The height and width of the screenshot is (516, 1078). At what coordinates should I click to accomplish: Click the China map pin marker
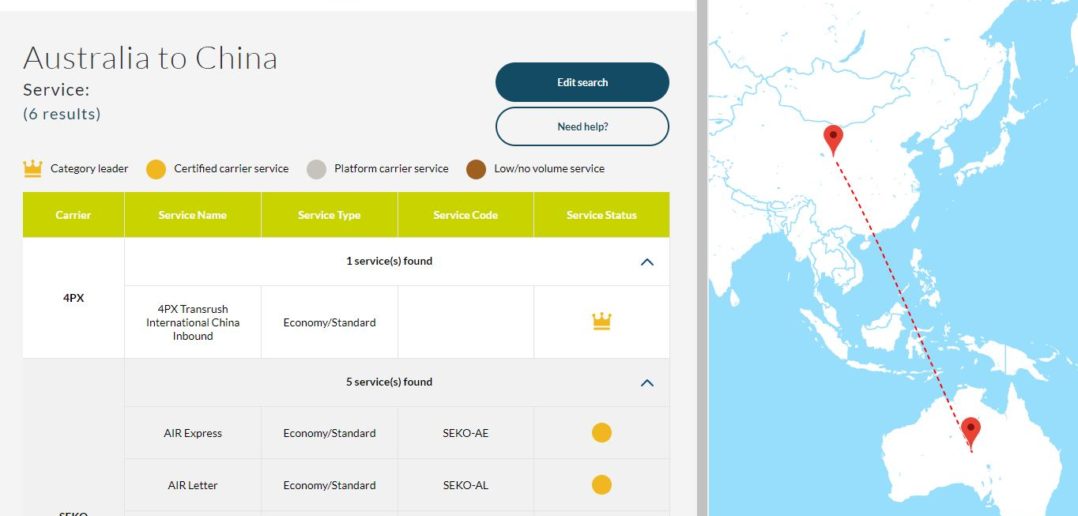click(x=833, y=138)
